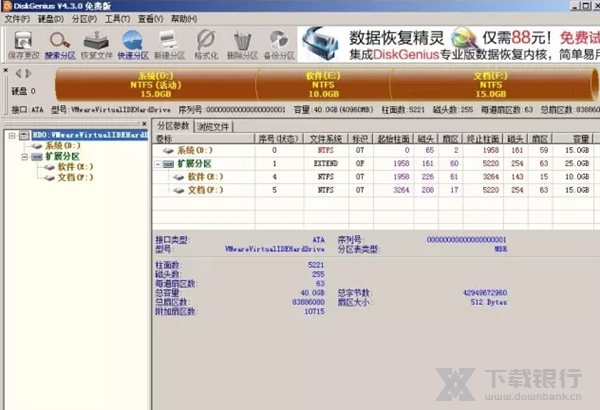
Task: Click the MBR partition table type value
Action: tap(501, 249)
